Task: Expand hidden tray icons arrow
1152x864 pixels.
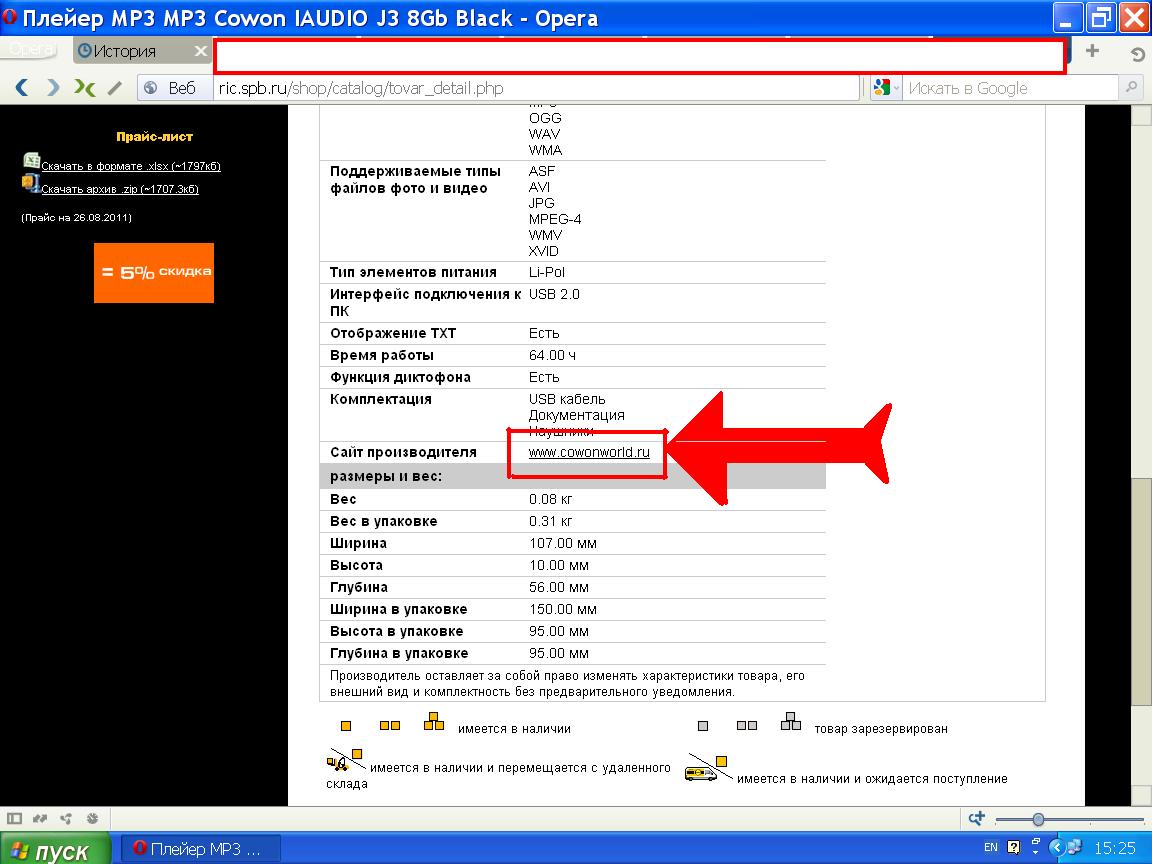Action: coord(1056,848)
